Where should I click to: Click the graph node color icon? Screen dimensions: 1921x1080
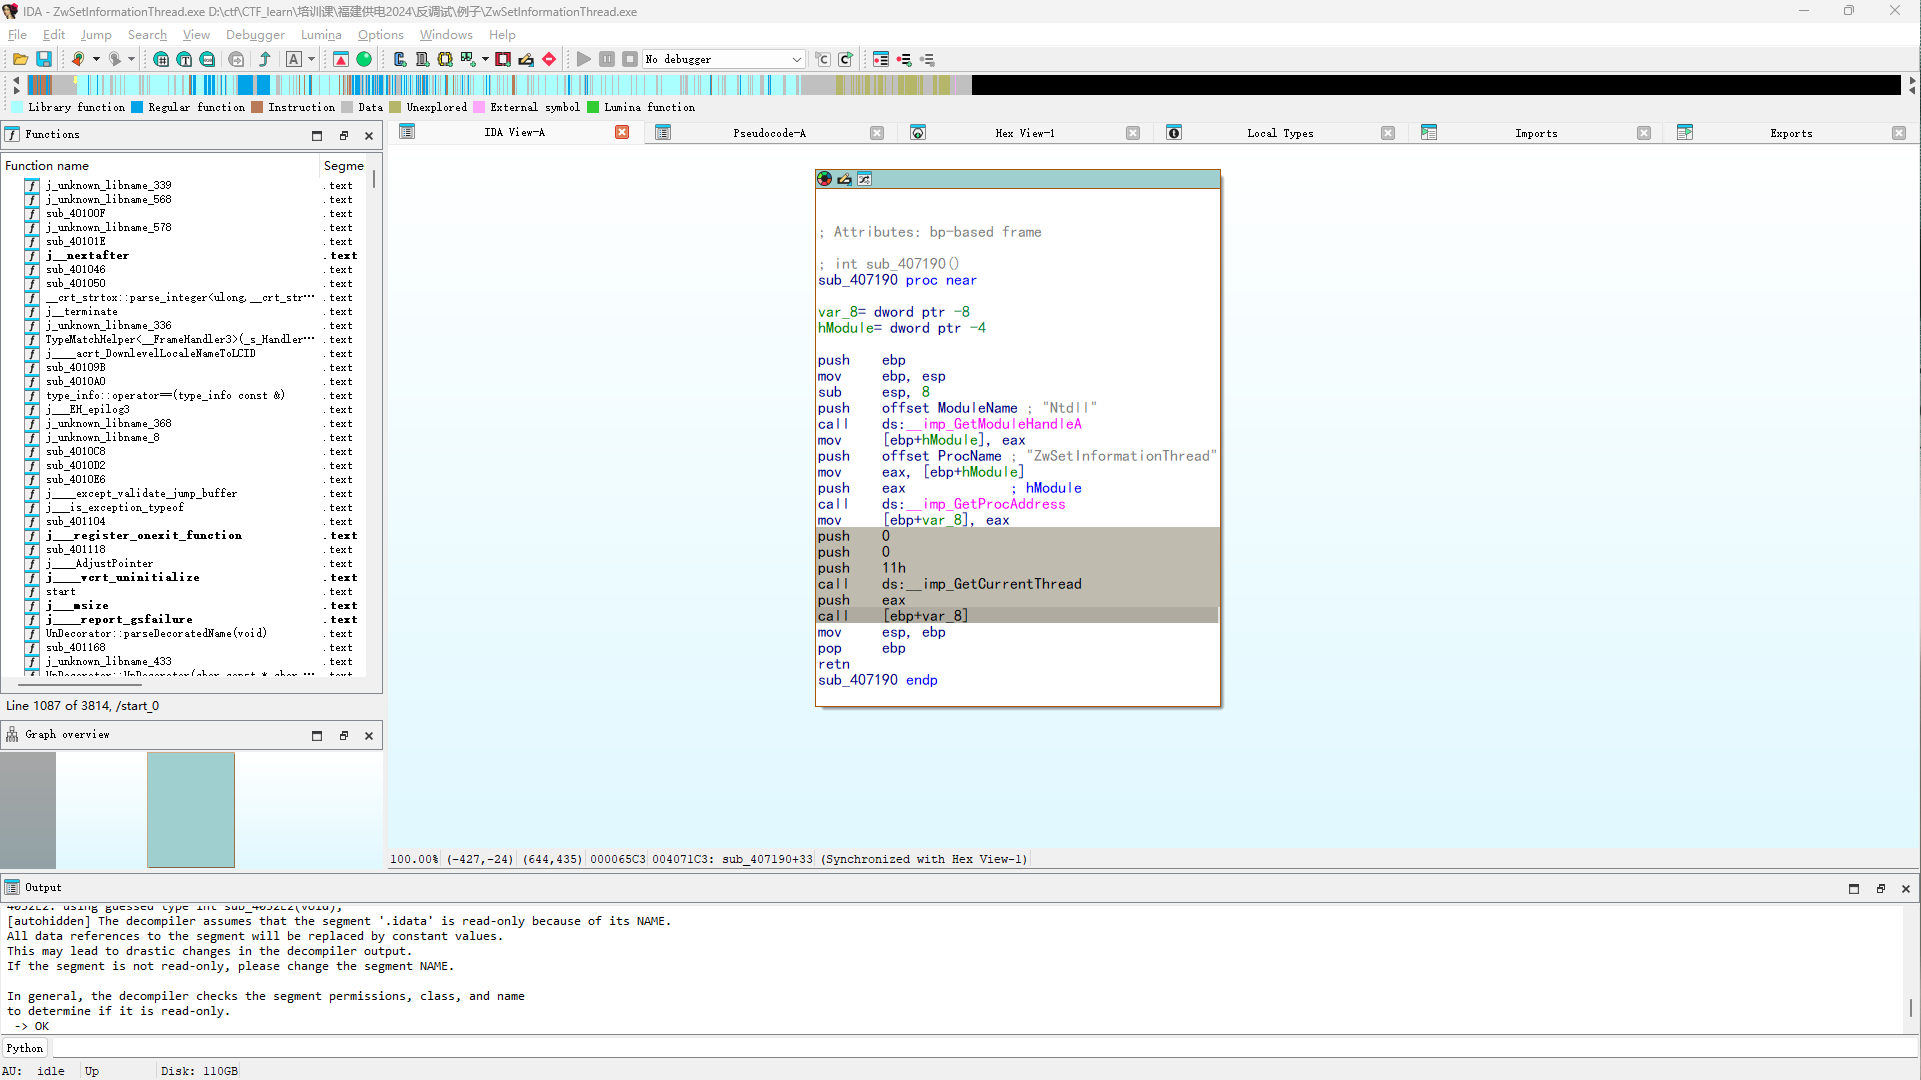click(x=825, y=179)
